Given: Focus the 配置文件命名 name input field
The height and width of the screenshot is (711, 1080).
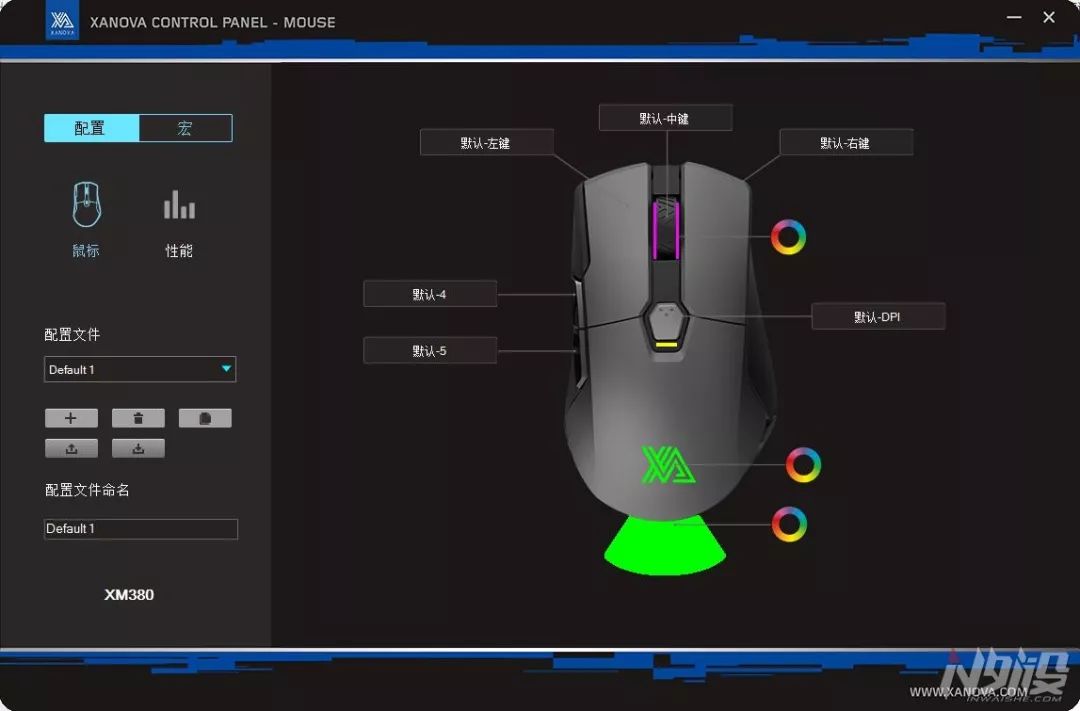Looking at the screenshot, I should click(141, 529).
